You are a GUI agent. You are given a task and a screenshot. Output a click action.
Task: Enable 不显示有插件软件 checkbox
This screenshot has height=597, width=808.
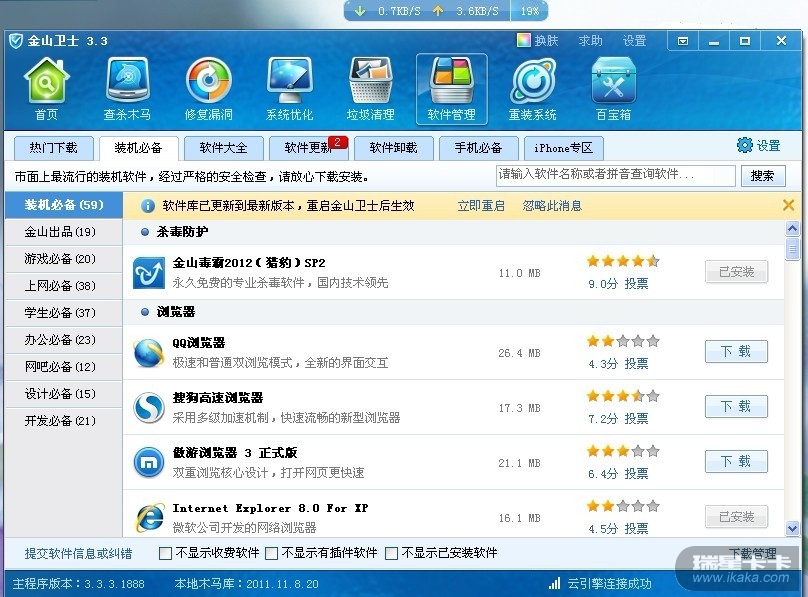(271, 553)
